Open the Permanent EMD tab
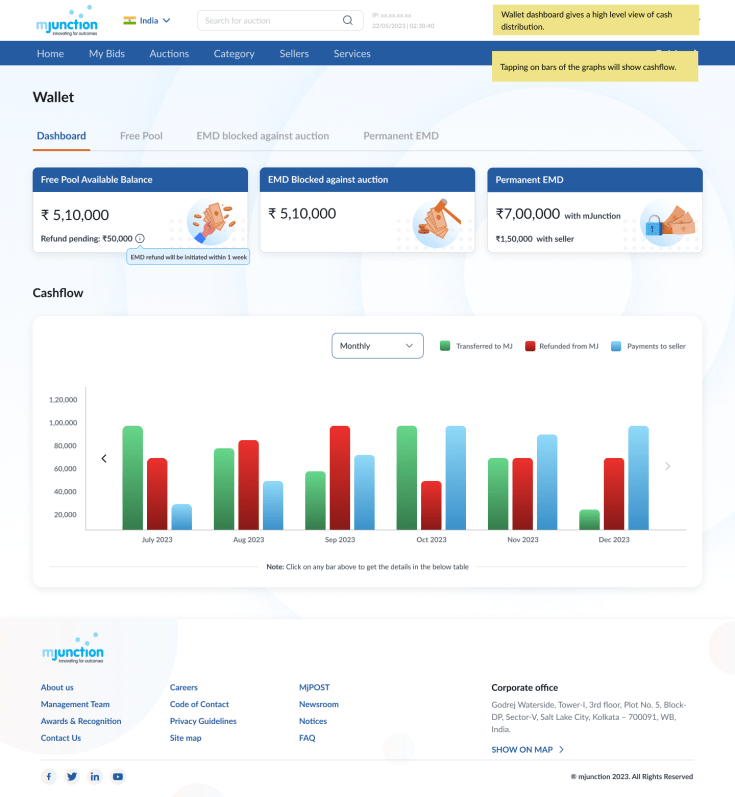The width and height of the screenshot is (735, 797). (x=400, y=136)
